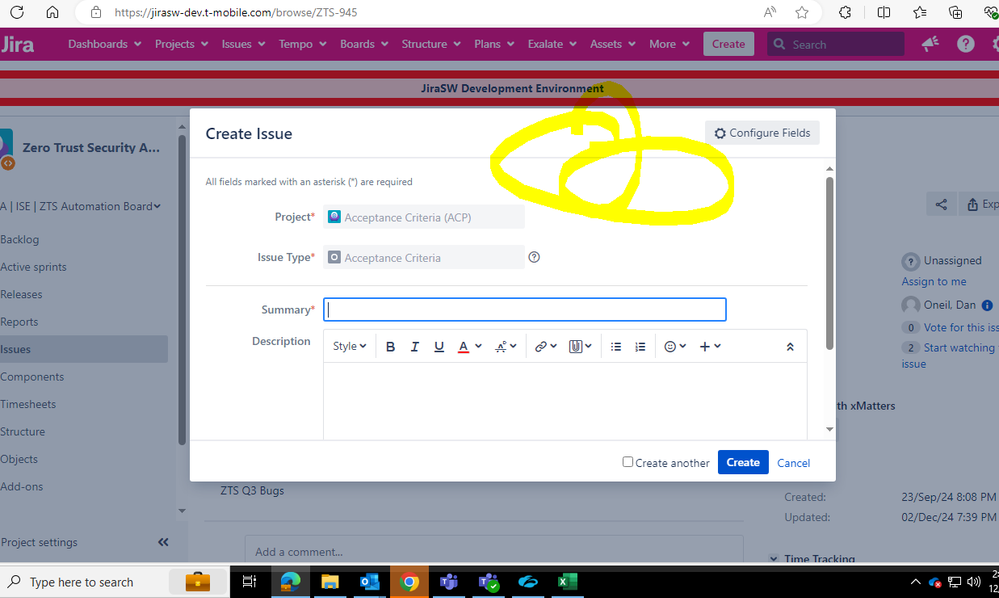Screen dimensions: 999x598
Task: Open the Issues menu in the navbar
Action: pos(243,44)
